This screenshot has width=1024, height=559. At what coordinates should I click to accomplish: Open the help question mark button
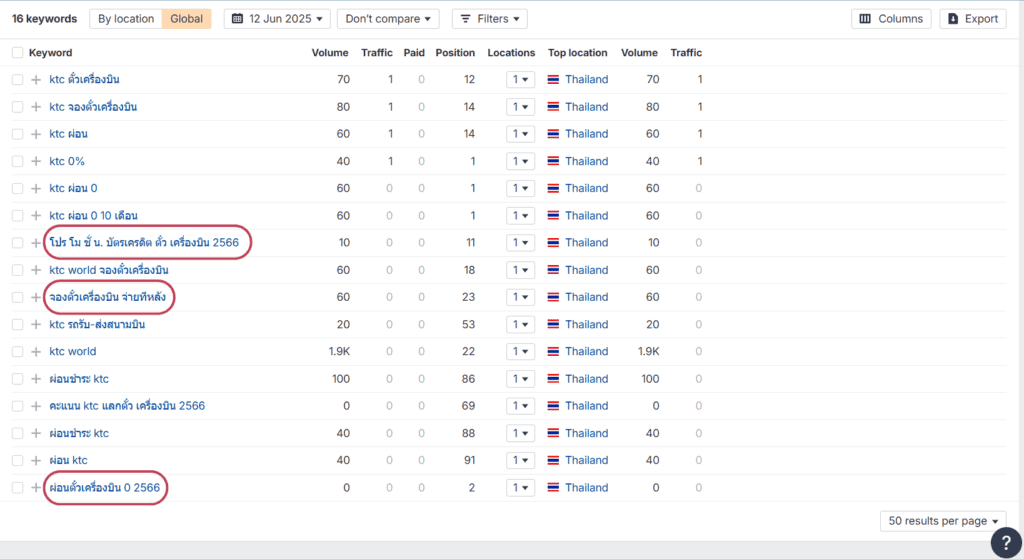[x=1005, y=542]
